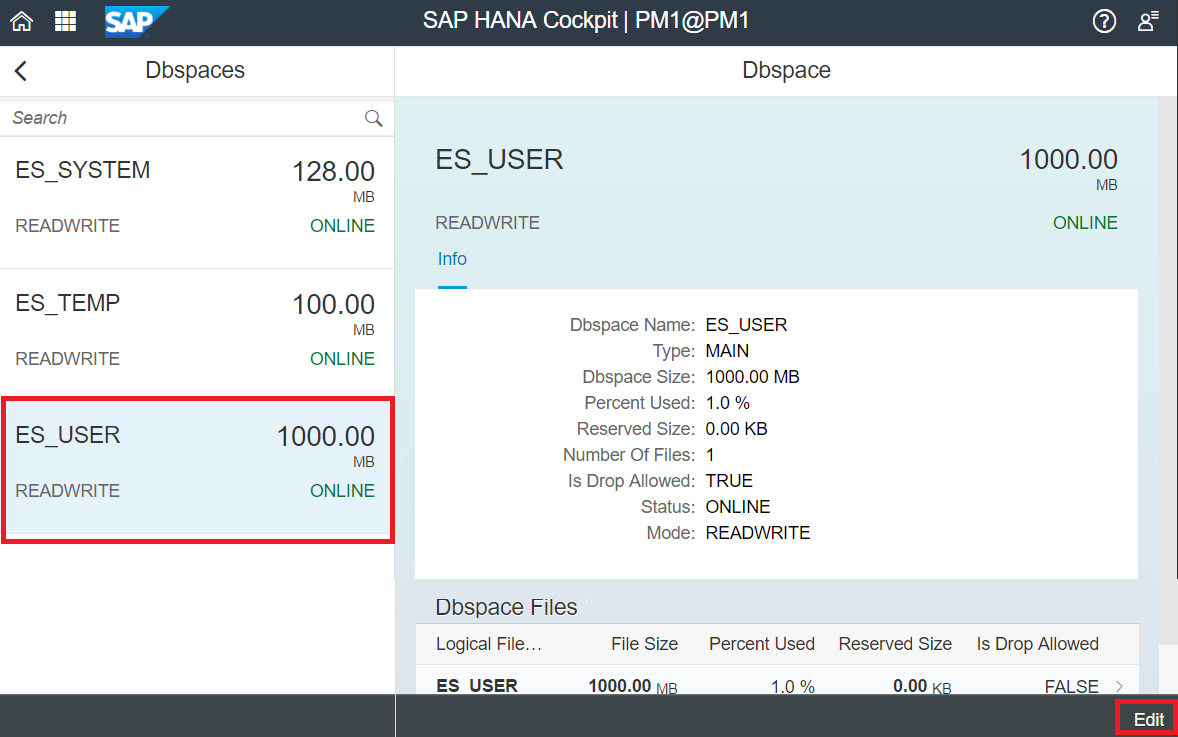
Task: Open the app grid launcher icon
Action: pos(65,21)
